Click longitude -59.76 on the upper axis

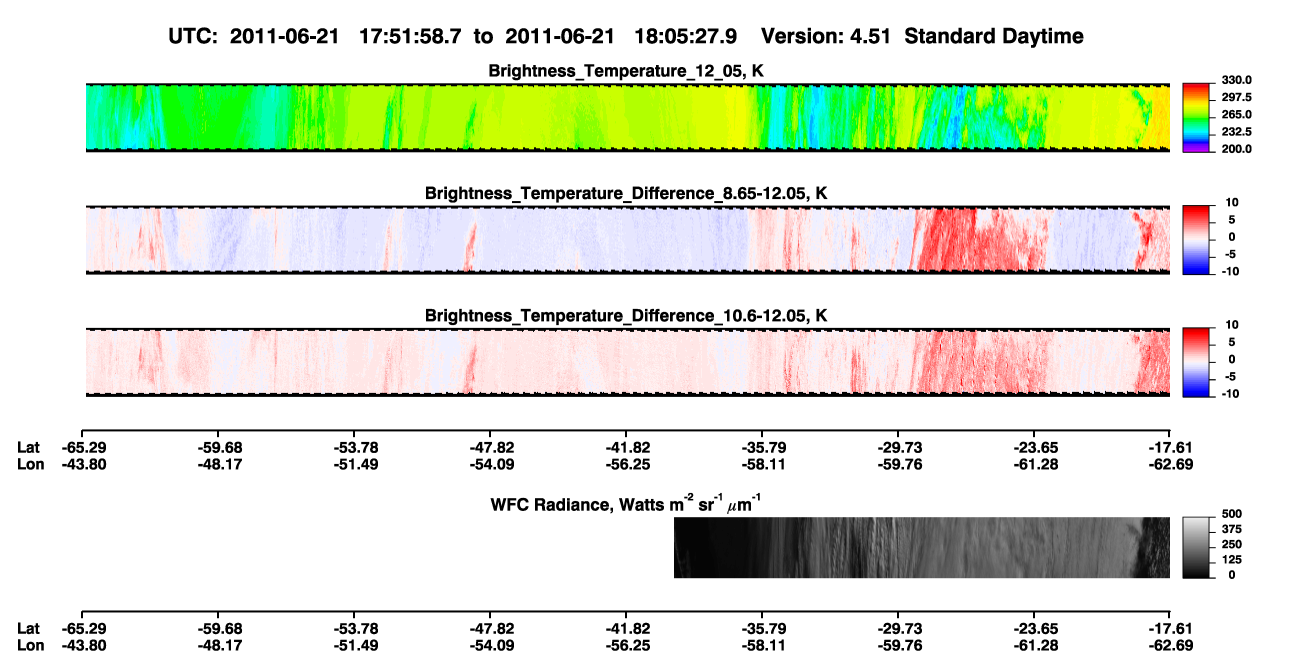[x=899, y=464]
